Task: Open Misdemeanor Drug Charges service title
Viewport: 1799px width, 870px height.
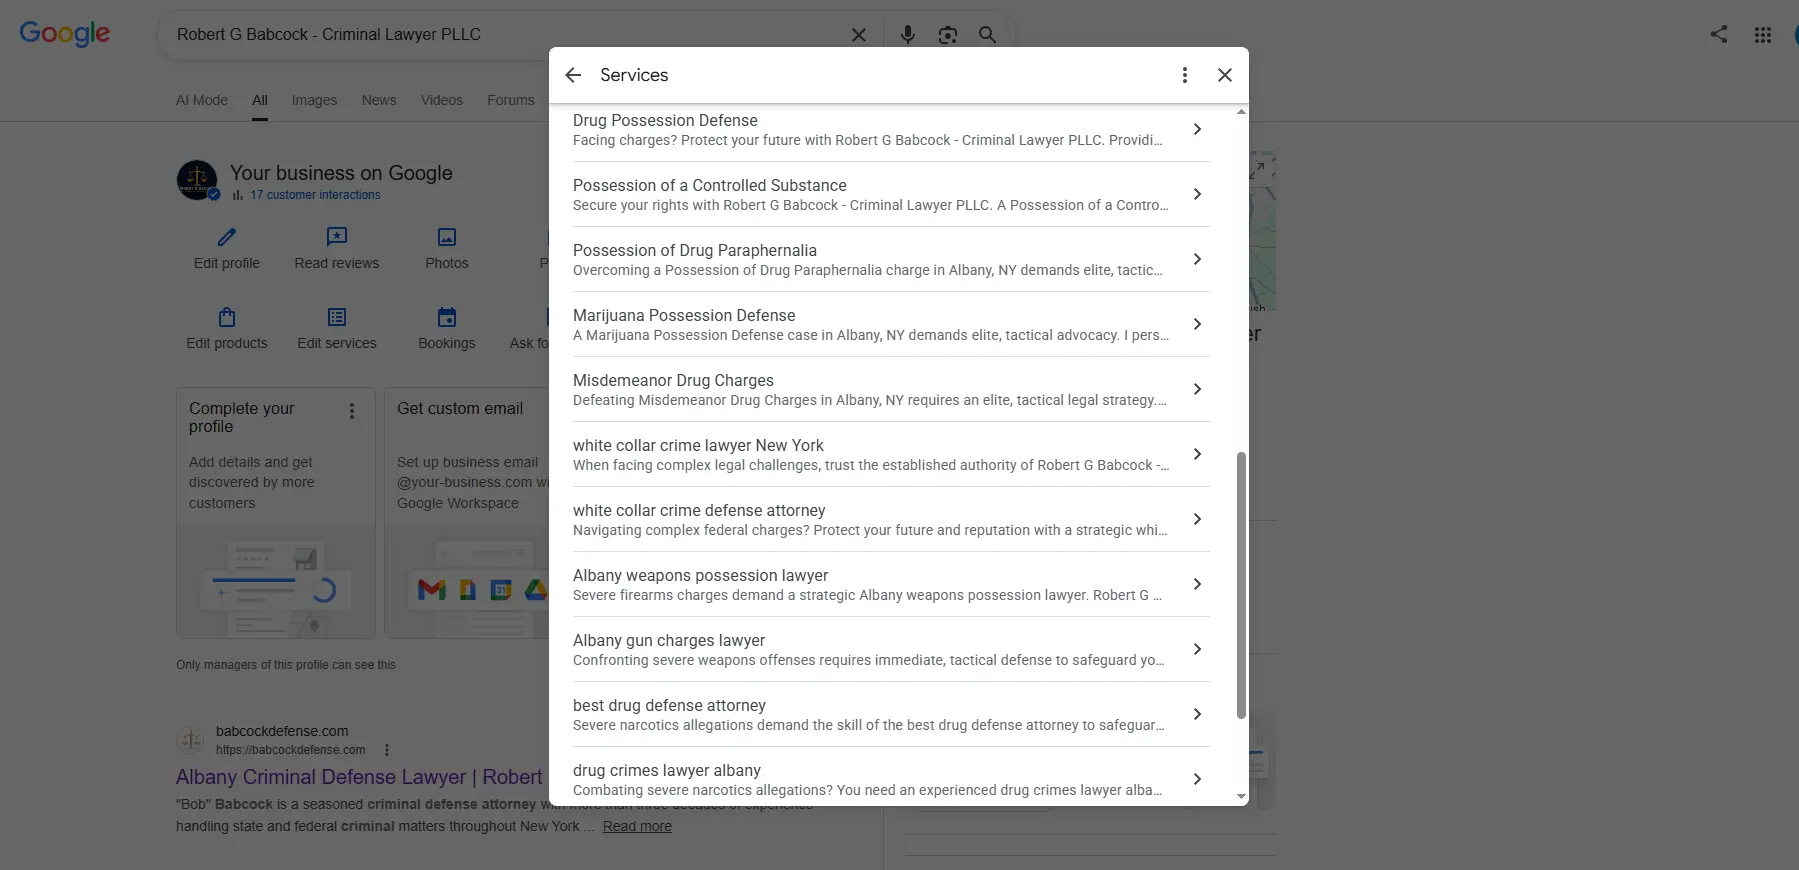Action: click(x=673, y=380)
